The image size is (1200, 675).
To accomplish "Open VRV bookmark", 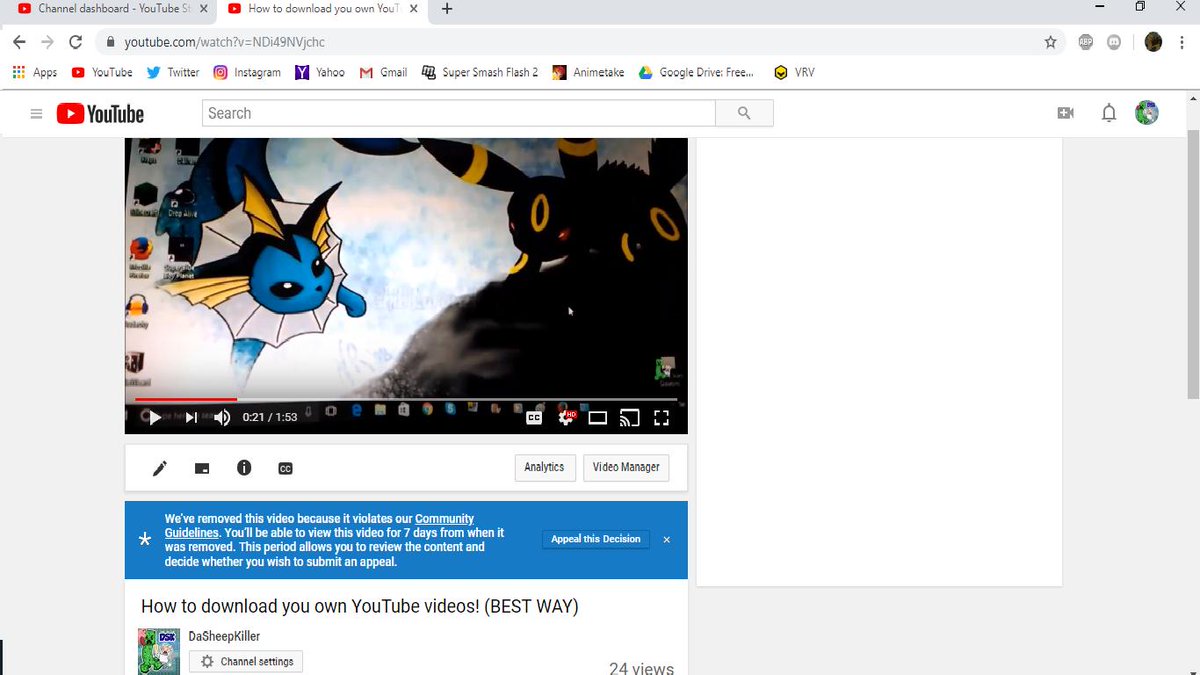I will click(795, 72).
